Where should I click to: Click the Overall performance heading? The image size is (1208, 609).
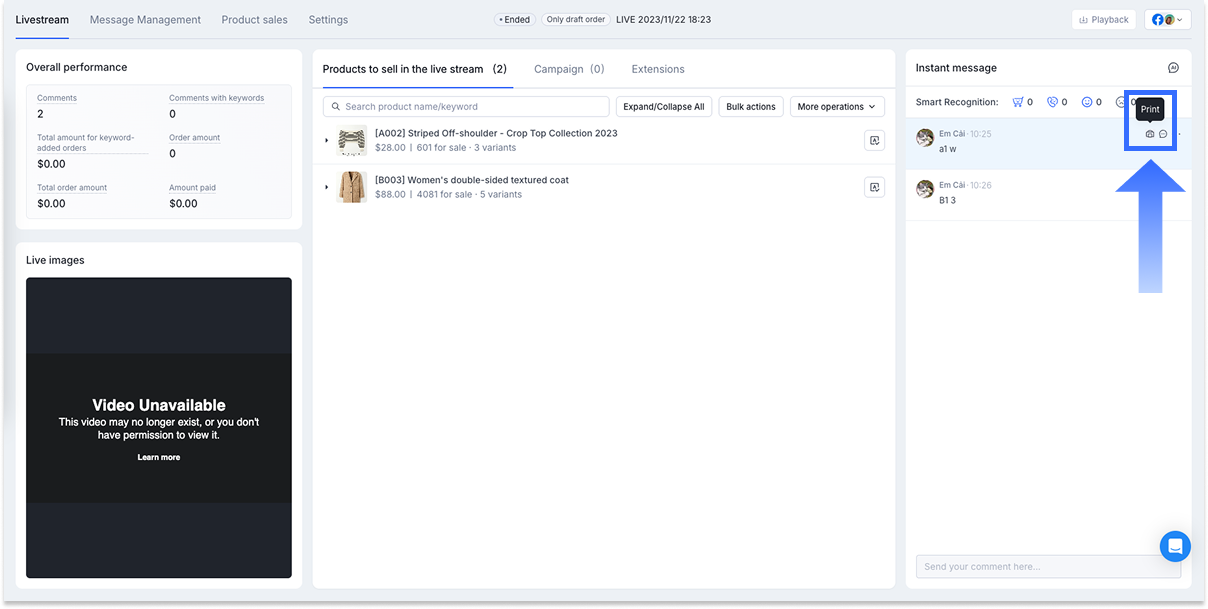coord(76,67)
